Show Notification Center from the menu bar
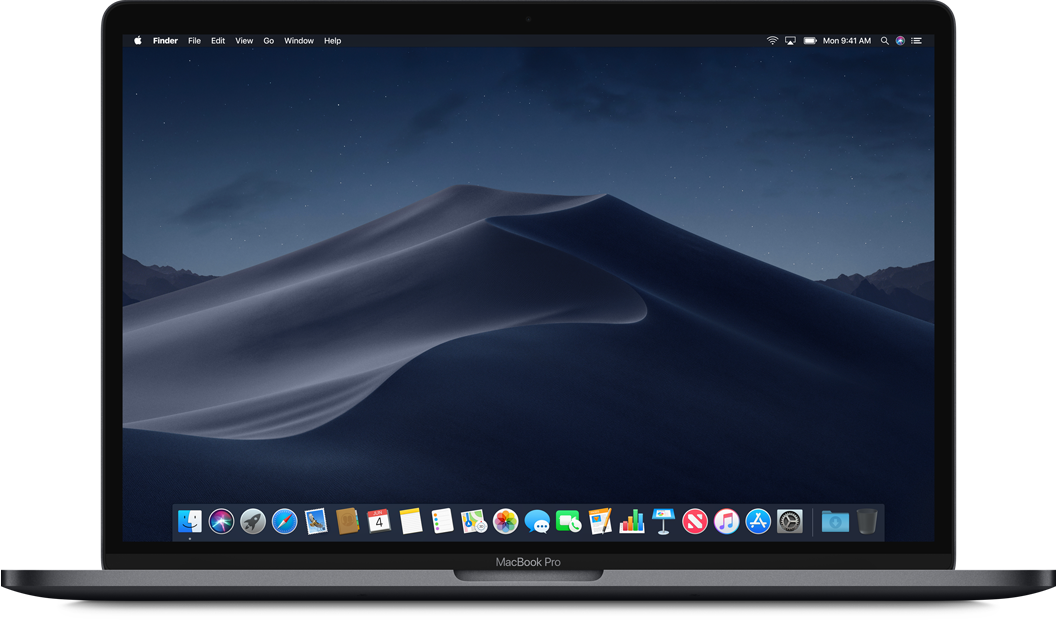The image size is (1057, 621). pos(917,41)
